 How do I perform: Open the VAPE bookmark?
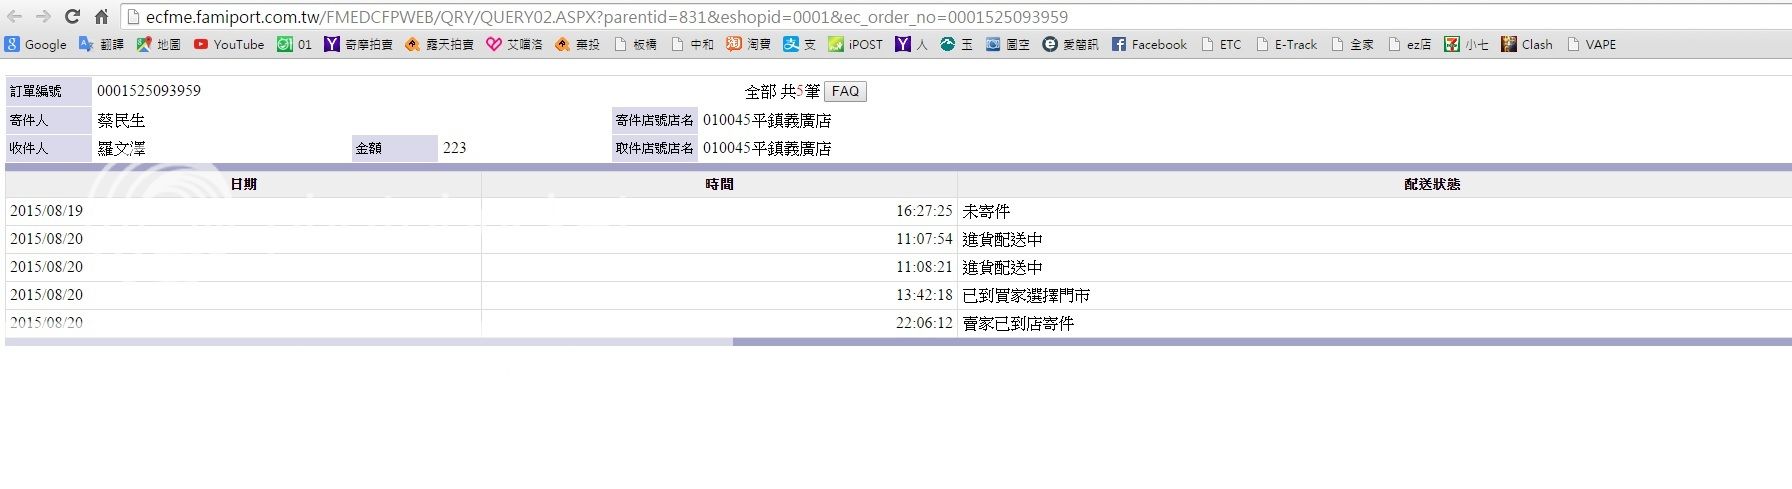[1592, 44]
